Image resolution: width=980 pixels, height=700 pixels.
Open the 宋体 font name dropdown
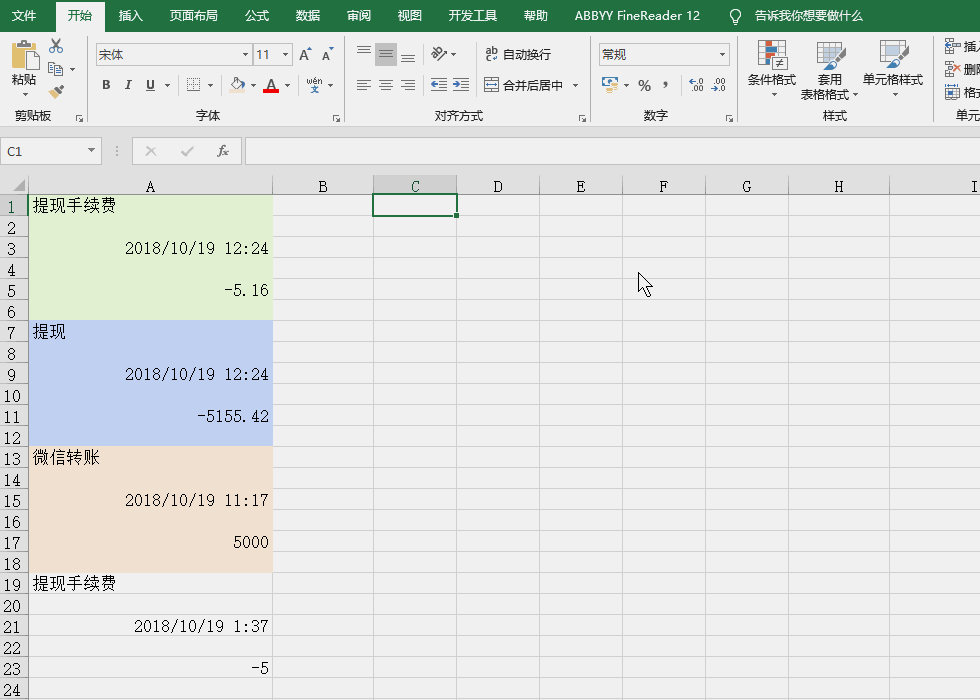(245, 54)
